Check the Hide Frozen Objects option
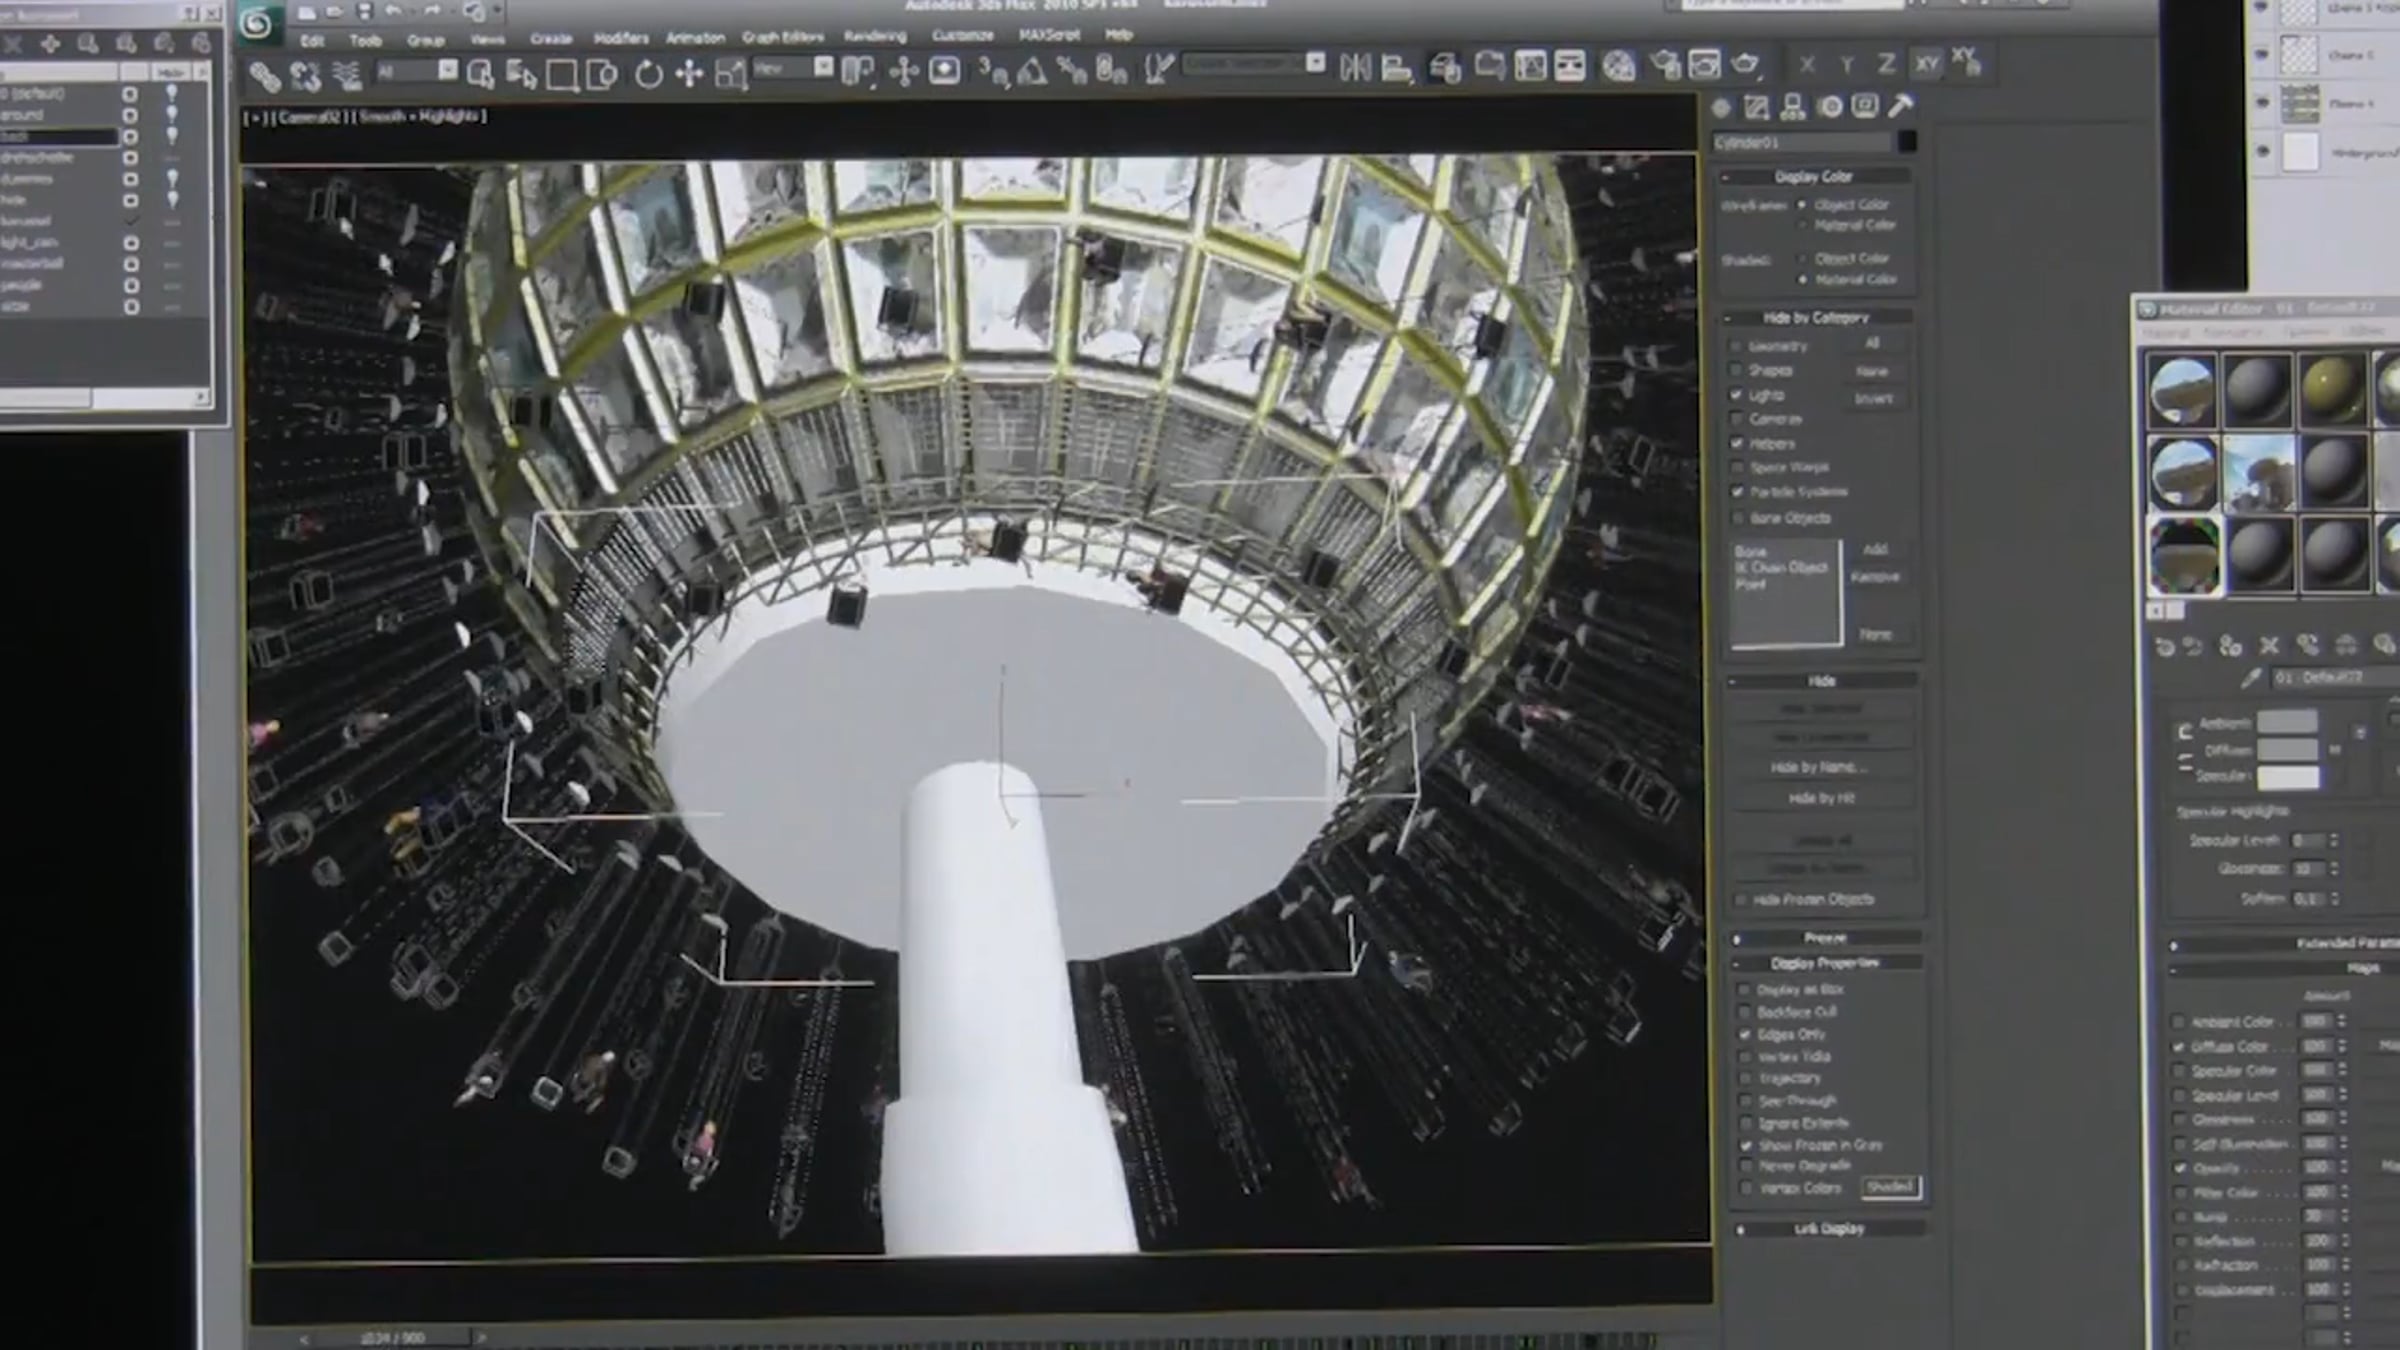 coord(1741,899)
